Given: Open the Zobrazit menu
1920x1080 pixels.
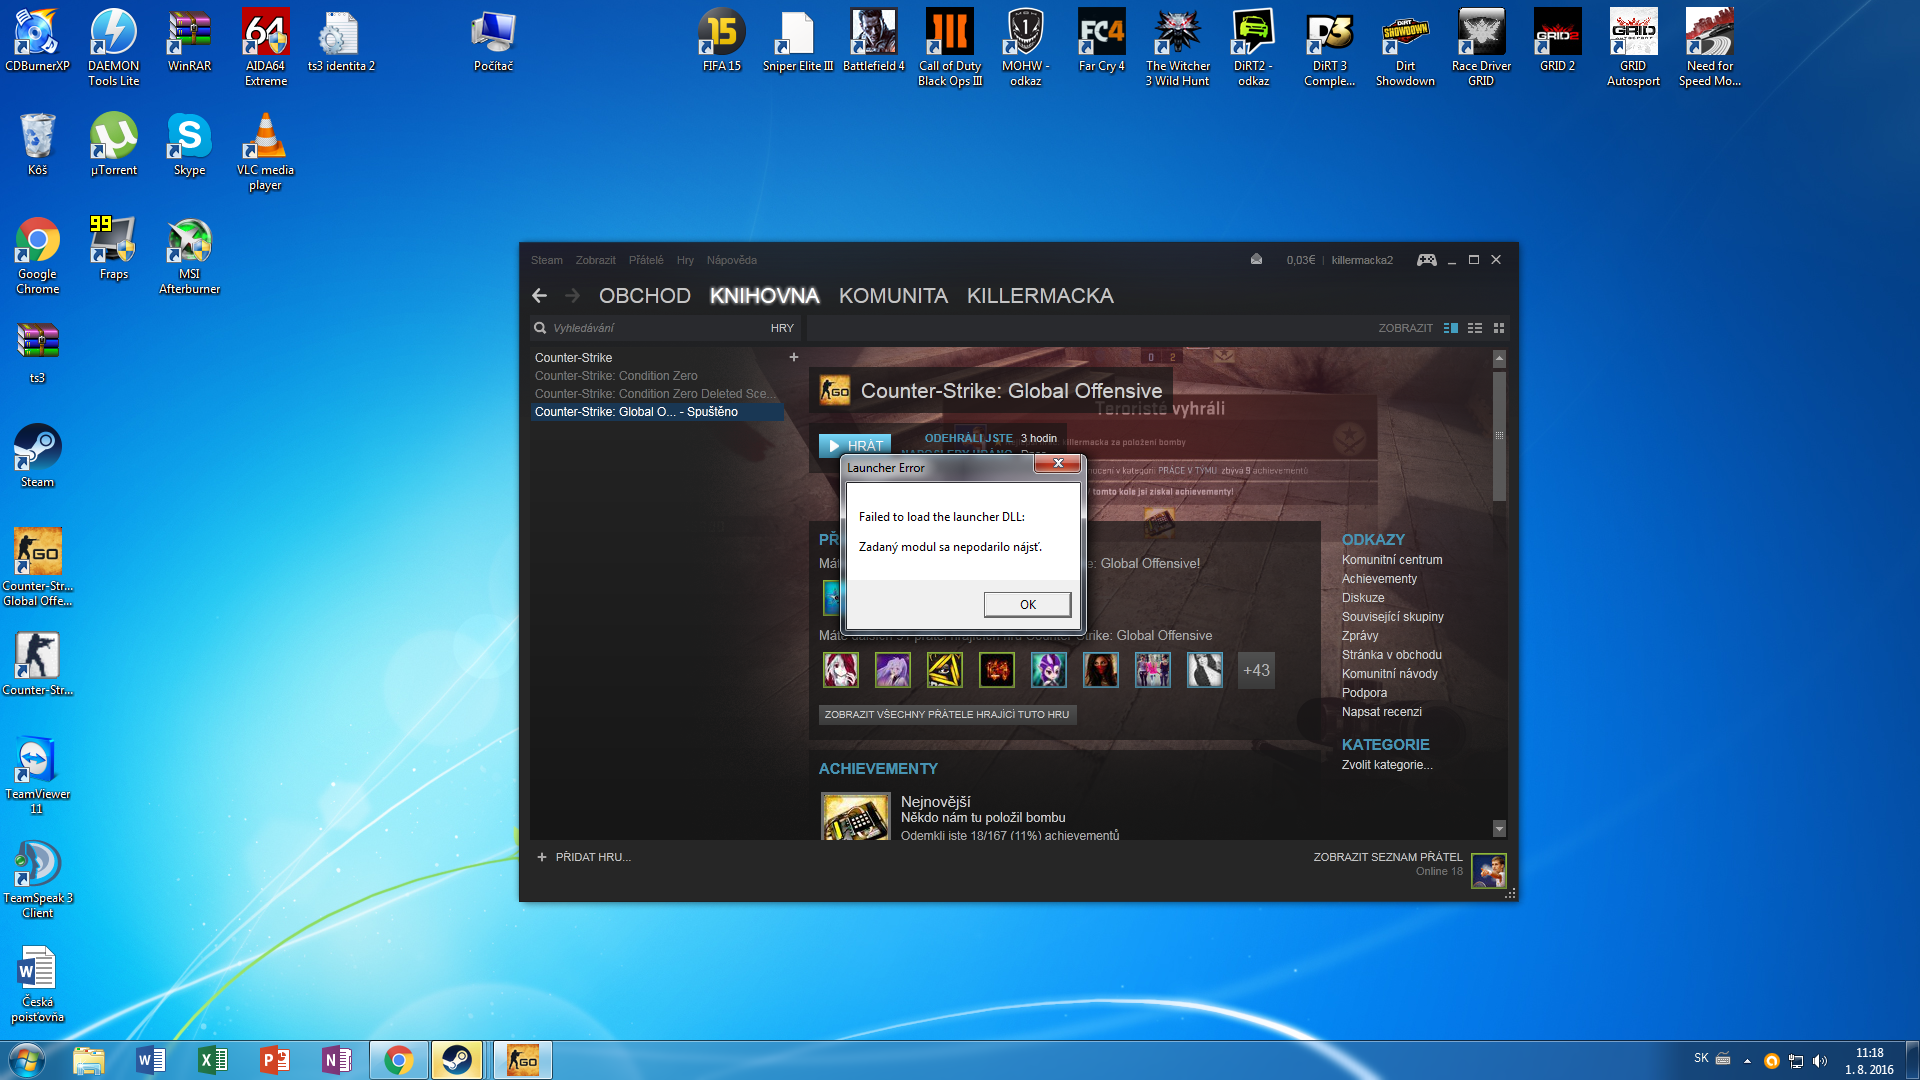Looking at the screenshot, I should 595,260.
